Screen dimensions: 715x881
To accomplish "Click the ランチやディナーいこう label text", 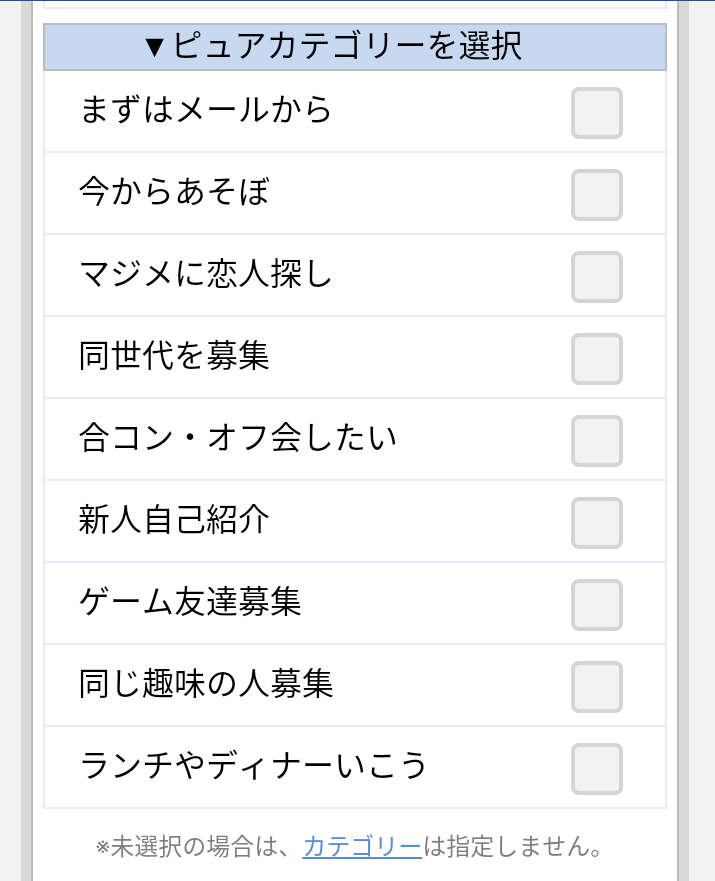I will 253,765.
